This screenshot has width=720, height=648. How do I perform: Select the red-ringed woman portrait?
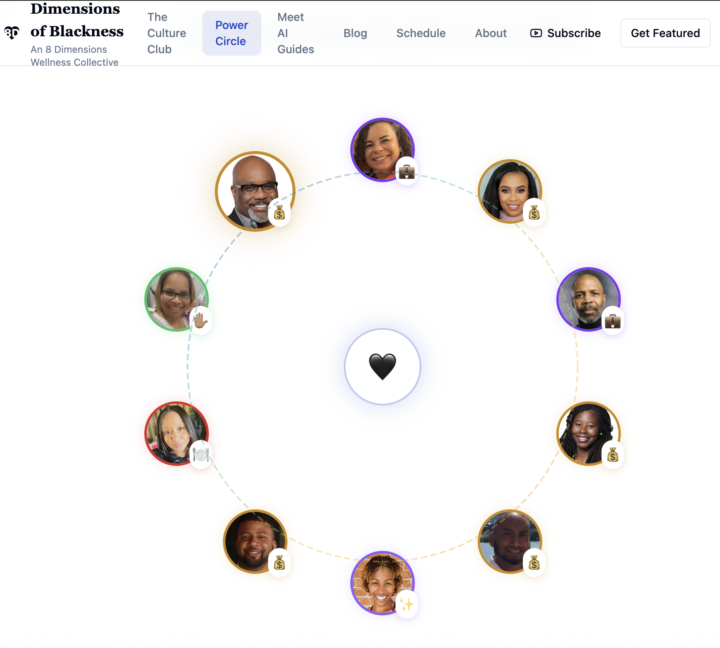[176, 434]
